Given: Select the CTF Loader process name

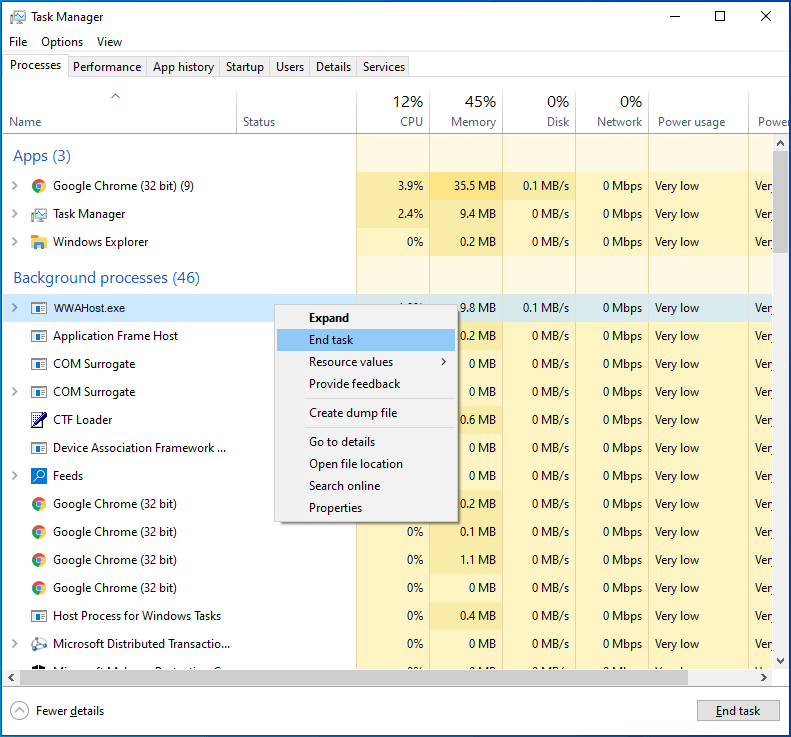Looking at the screenshot, I should (x=83, y=420).
